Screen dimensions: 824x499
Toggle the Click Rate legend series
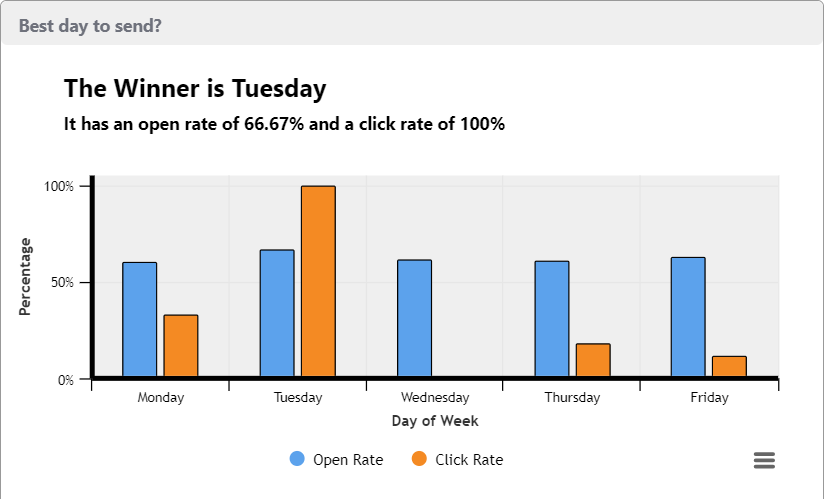tap(469, 460)
